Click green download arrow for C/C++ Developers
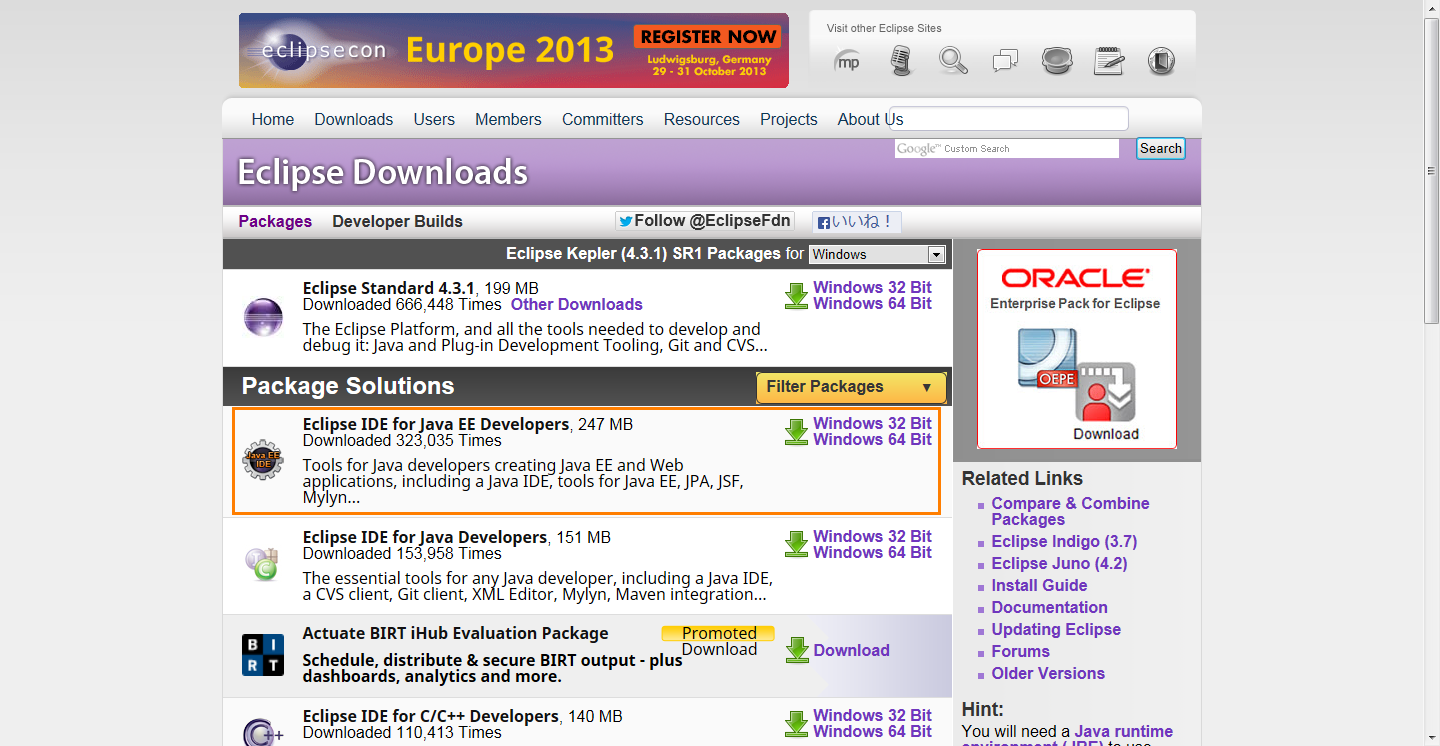This screenshot has width=1440, height=746. point(796,724)
